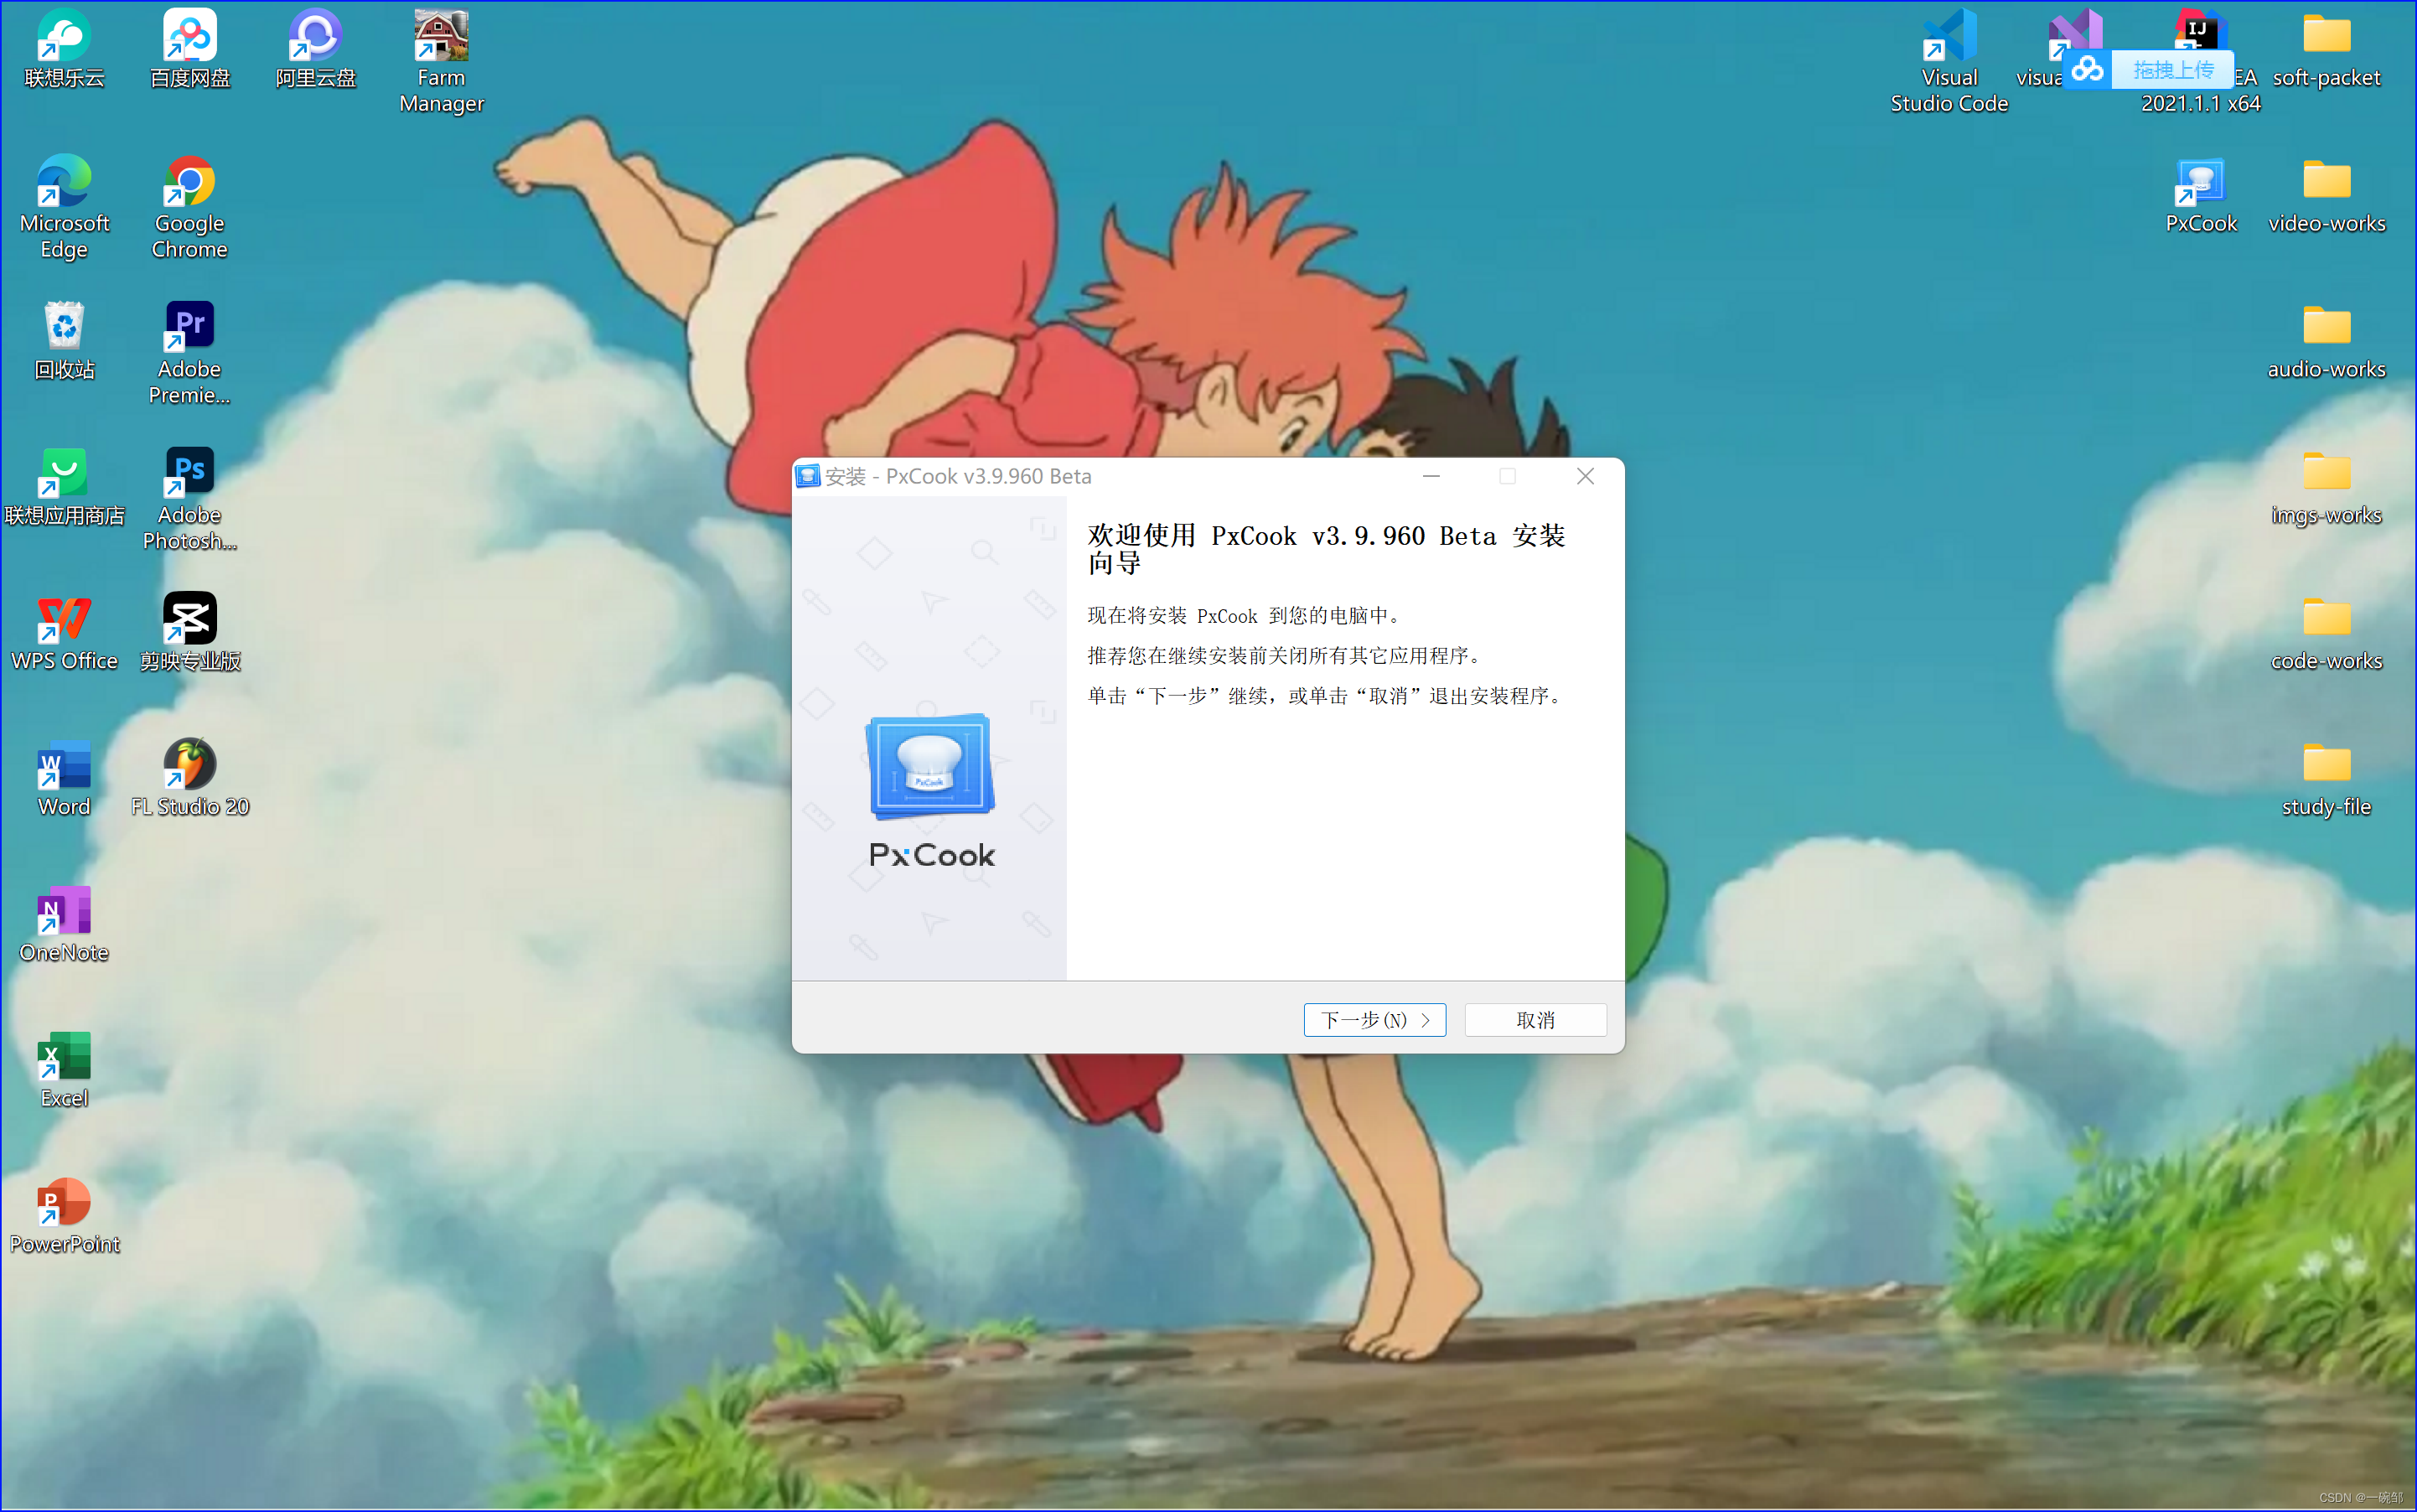The width and height of the screenshot is (2417, 1512).
Task: Close the PxCook installer window
Action: (1585, 476)
